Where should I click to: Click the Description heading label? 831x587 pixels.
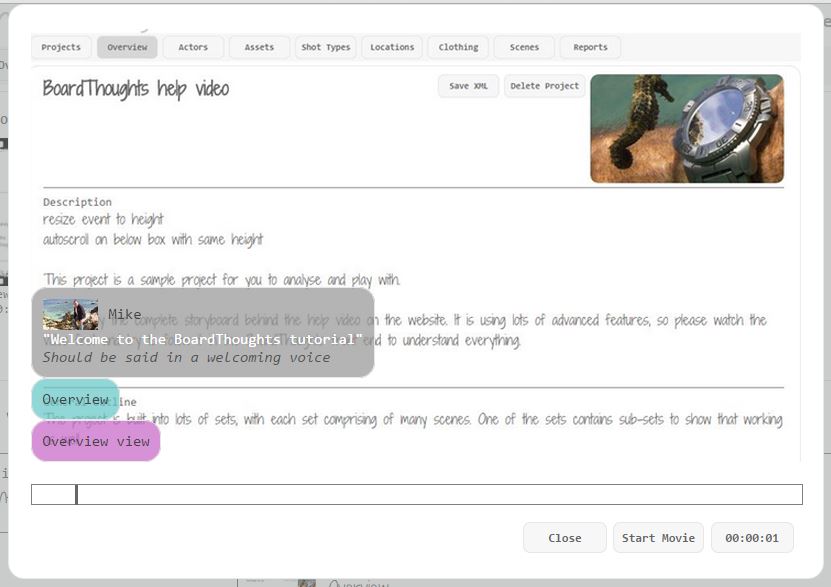click(x=77, y=202)
